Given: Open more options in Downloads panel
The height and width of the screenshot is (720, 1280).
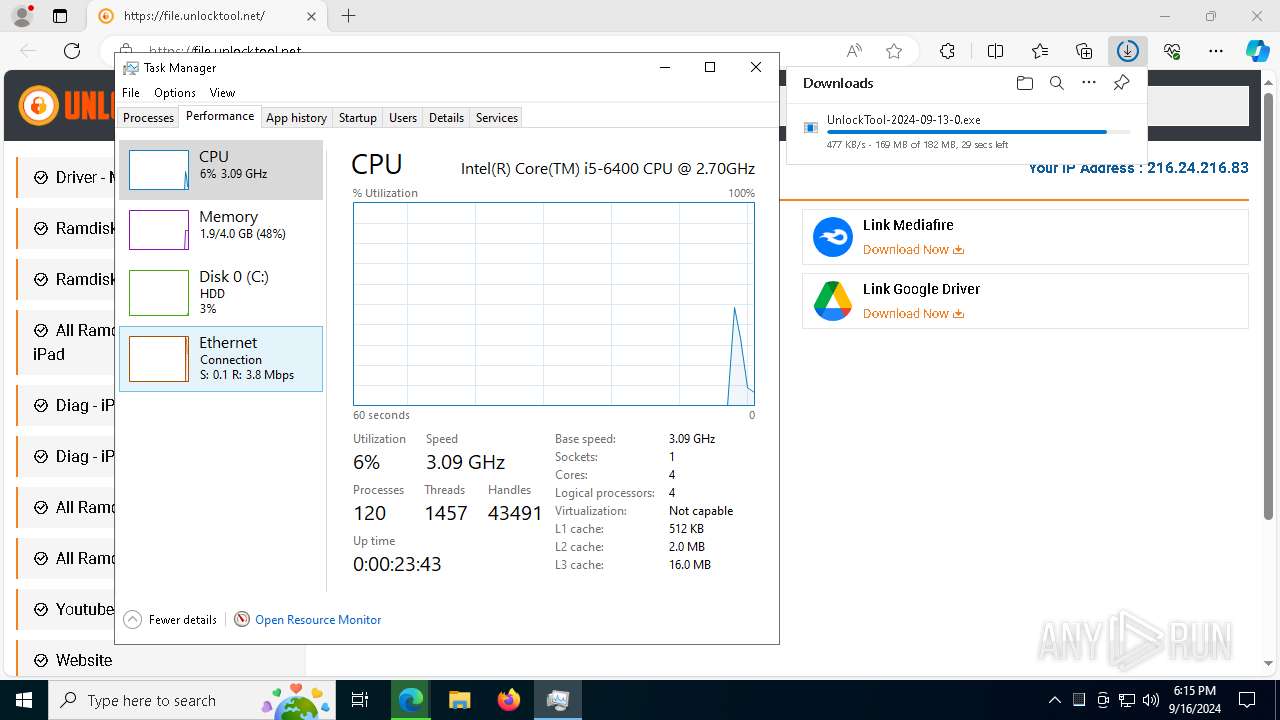Looking at the screenshot, I should [x=1089, y=83].
